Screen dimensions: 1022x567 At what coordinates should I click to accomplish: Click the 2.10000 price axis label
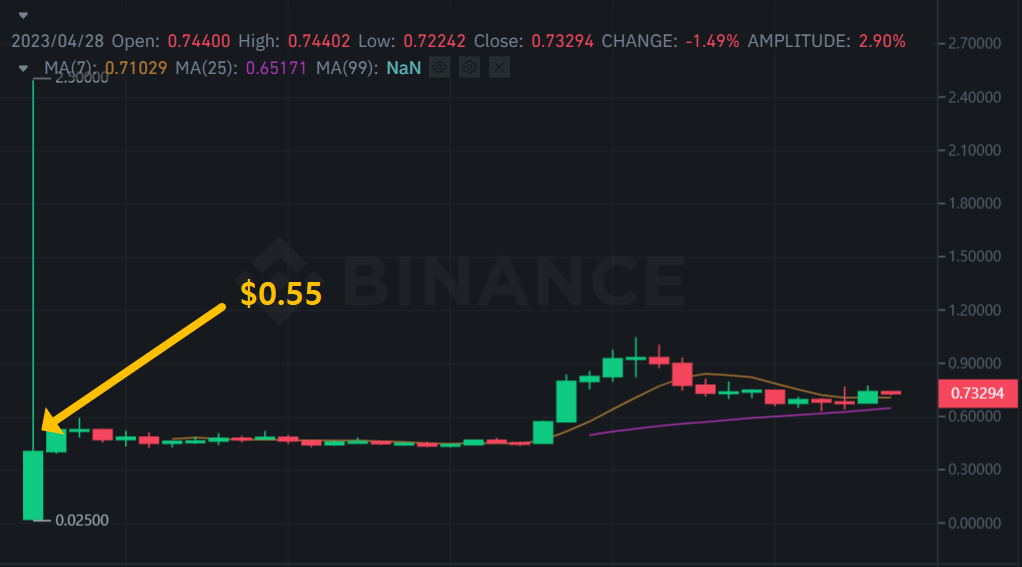click(x=974, y=151)
